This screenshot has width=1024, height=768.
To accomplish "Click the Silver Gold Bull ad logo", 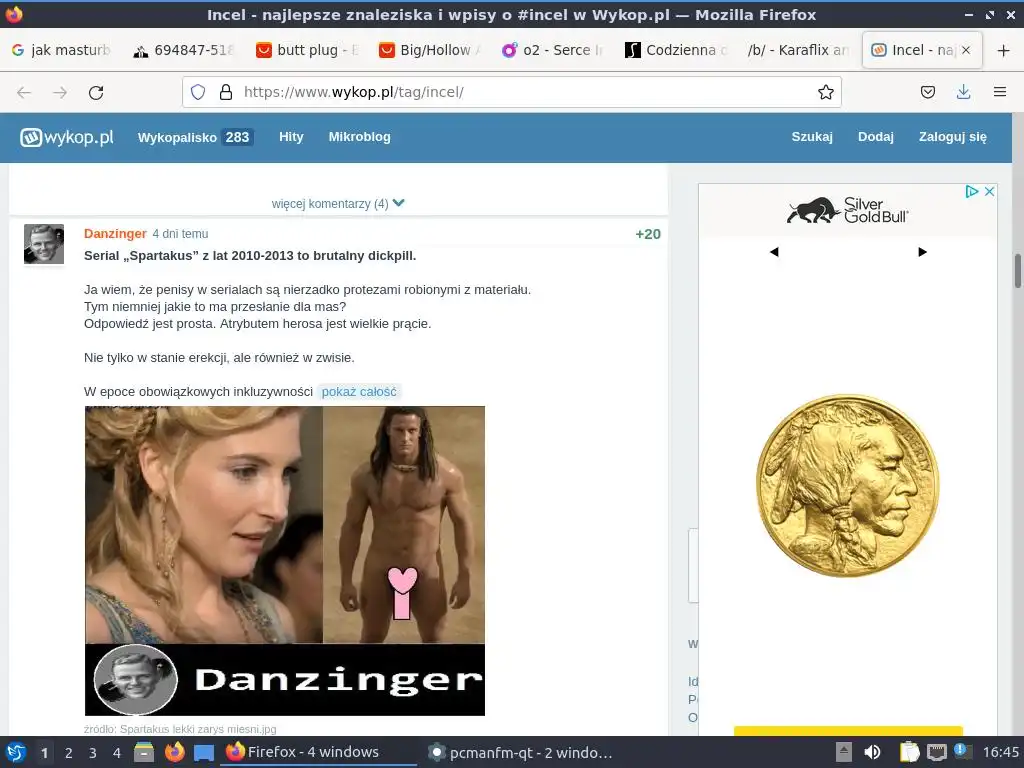I will coord(848,210).
